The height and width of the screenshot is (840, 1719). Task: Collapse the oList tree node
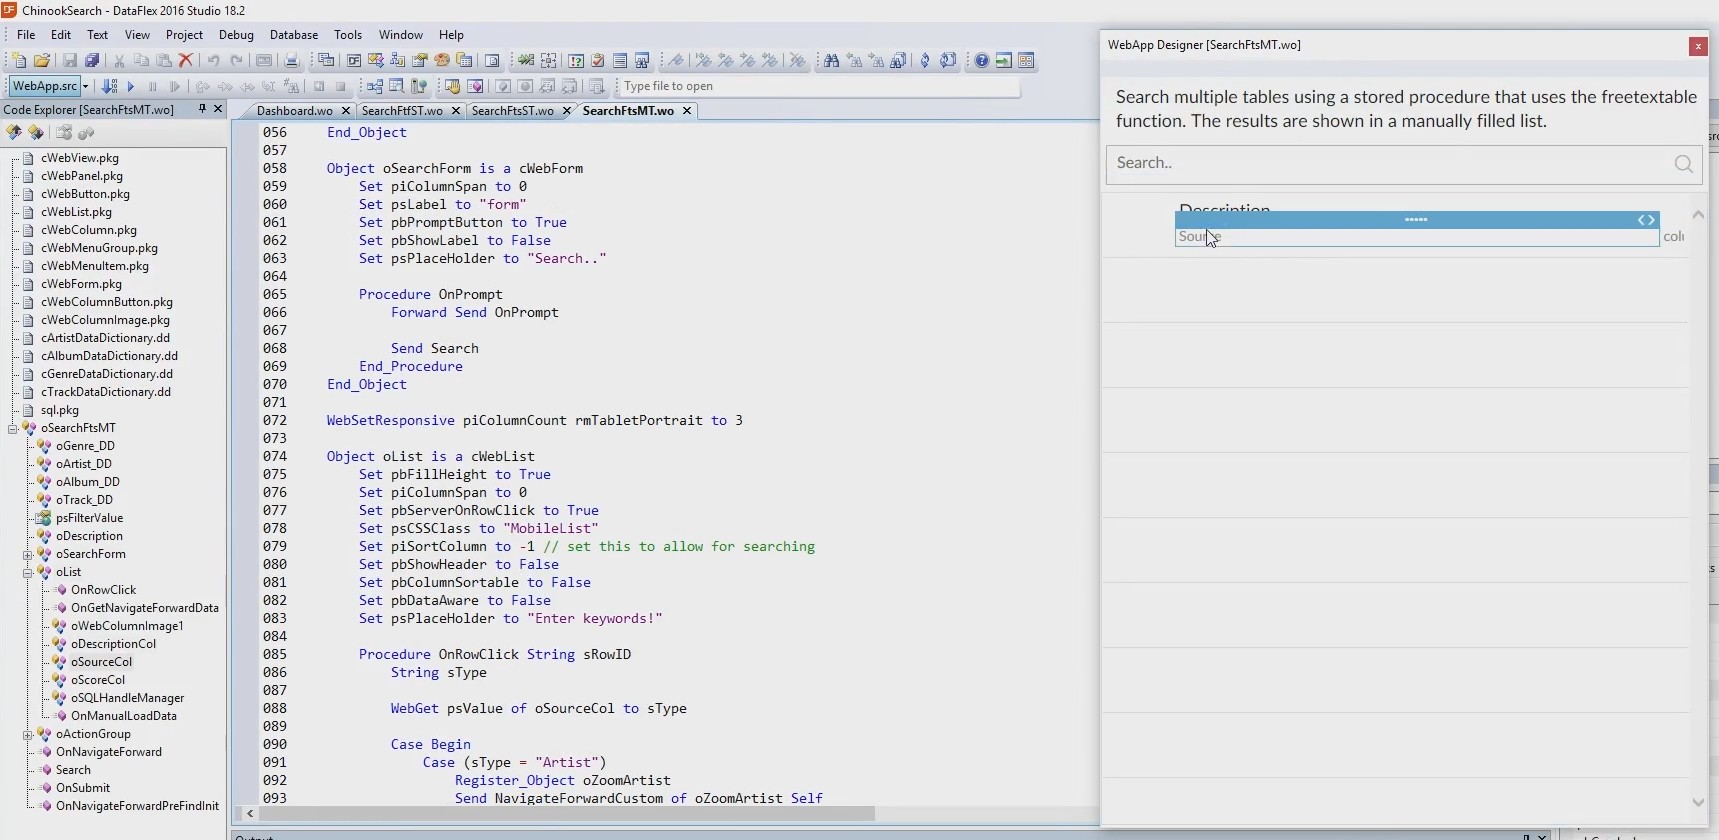pyautogui.click(x=28, y=572)
